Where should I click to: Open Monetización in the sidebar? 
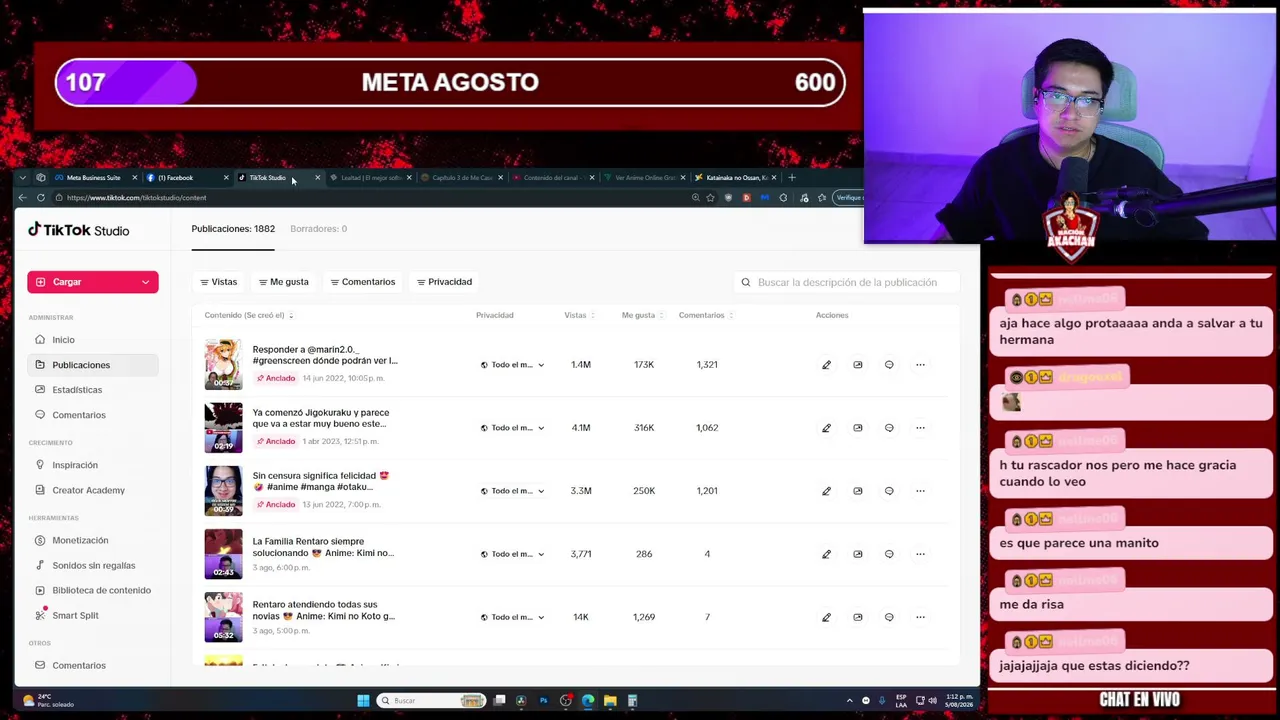(x=92, y=541)
